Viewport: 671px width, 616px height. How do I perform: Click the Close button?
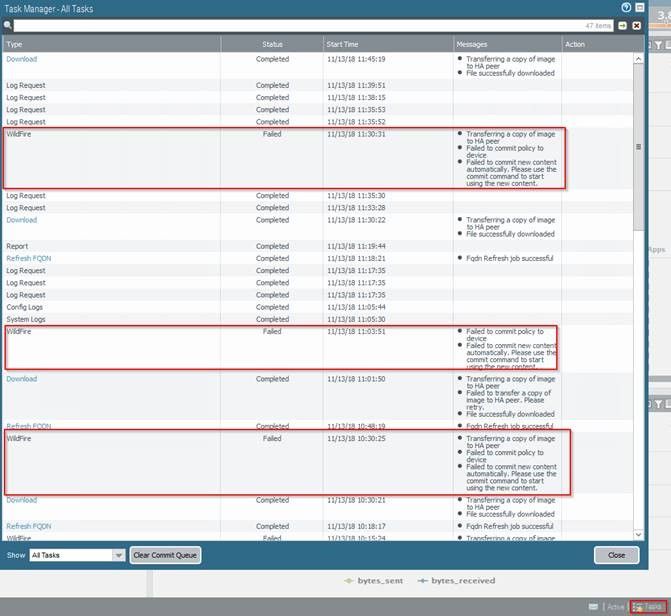click(x=616, y=555)
